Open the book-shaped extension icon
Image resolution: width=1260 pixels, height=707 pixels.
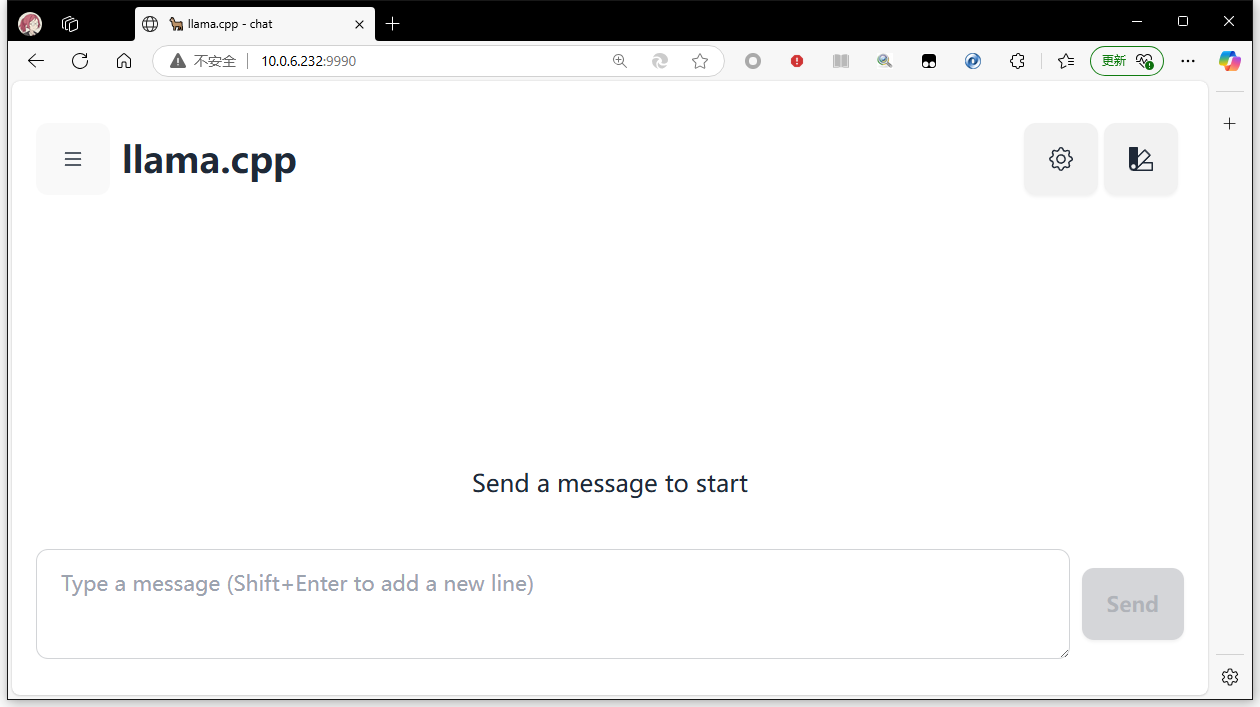[841, 61]
